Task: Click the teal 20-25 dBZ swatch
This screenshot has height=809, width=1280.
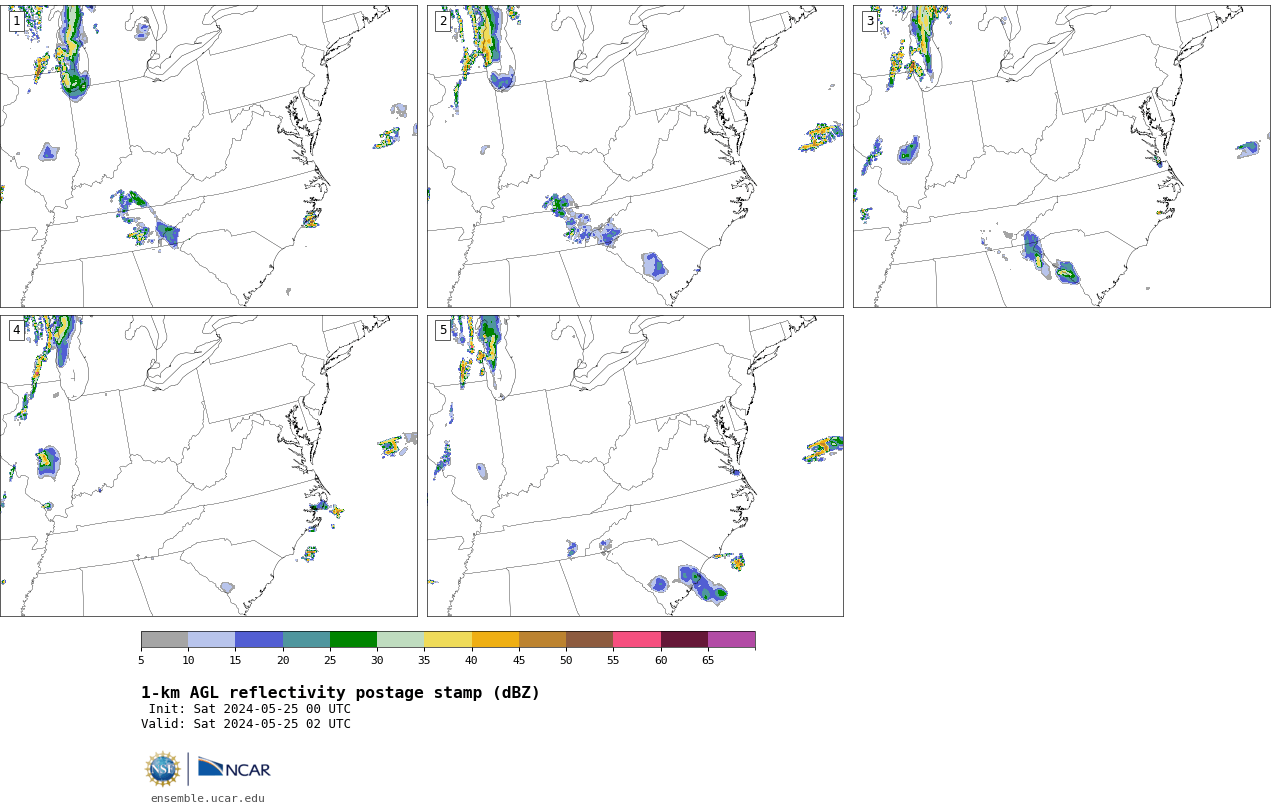Action: pos(306,640)
